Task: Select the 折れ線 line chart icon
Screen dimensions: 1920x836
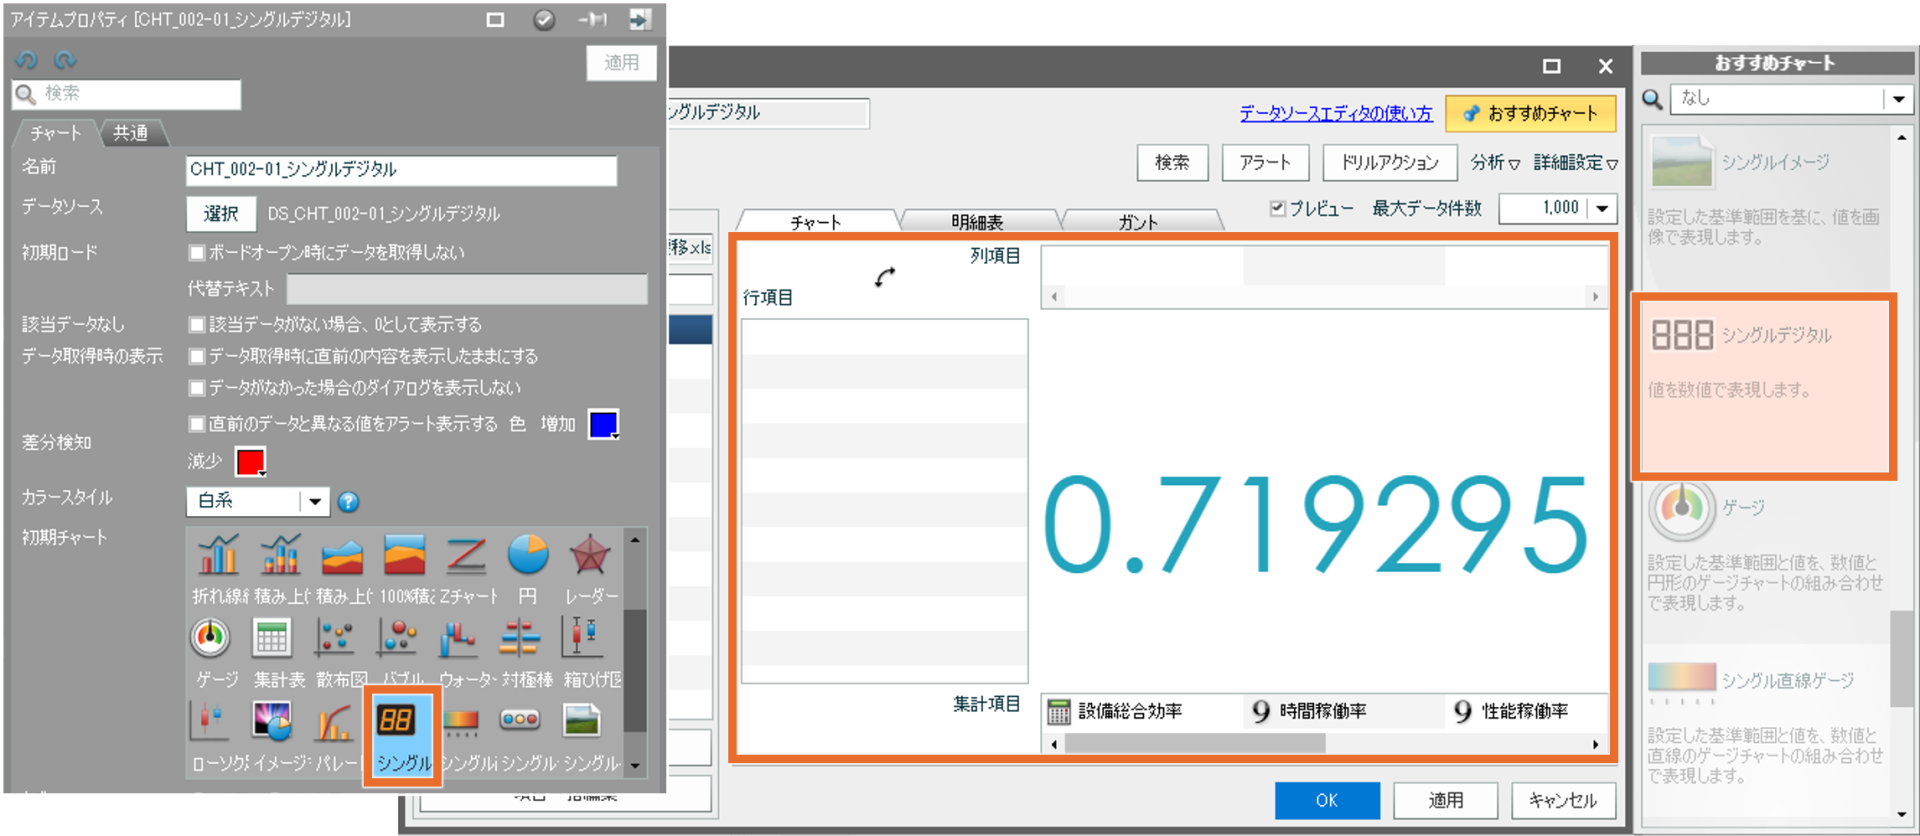Action: [x=218, y=556]
